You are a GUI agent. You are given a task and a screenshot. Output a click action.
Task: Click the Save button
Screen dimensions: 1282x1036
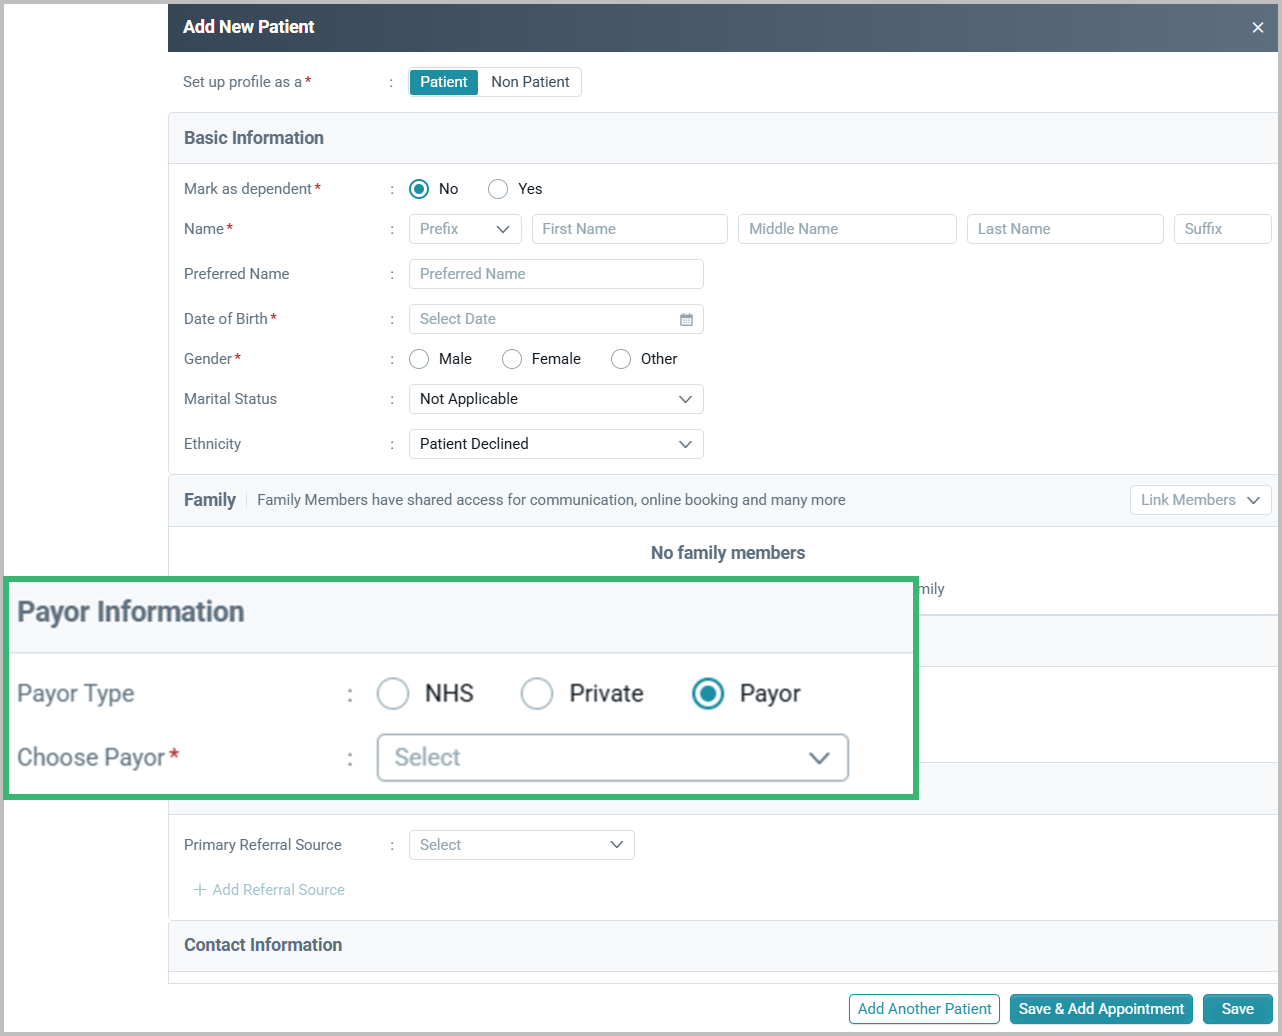pyautogui.click(x=1237, y=1009)
